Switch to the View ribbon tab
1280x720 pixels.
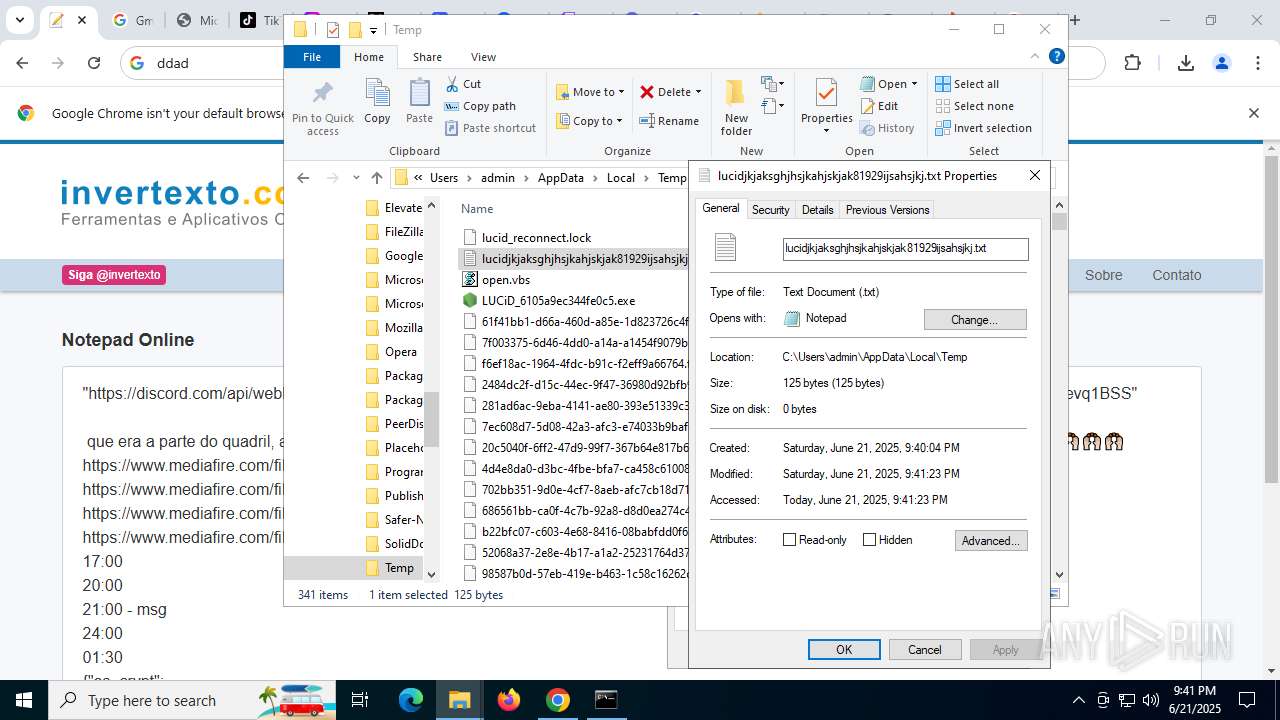pyautogui.click(x=483, y=57)
